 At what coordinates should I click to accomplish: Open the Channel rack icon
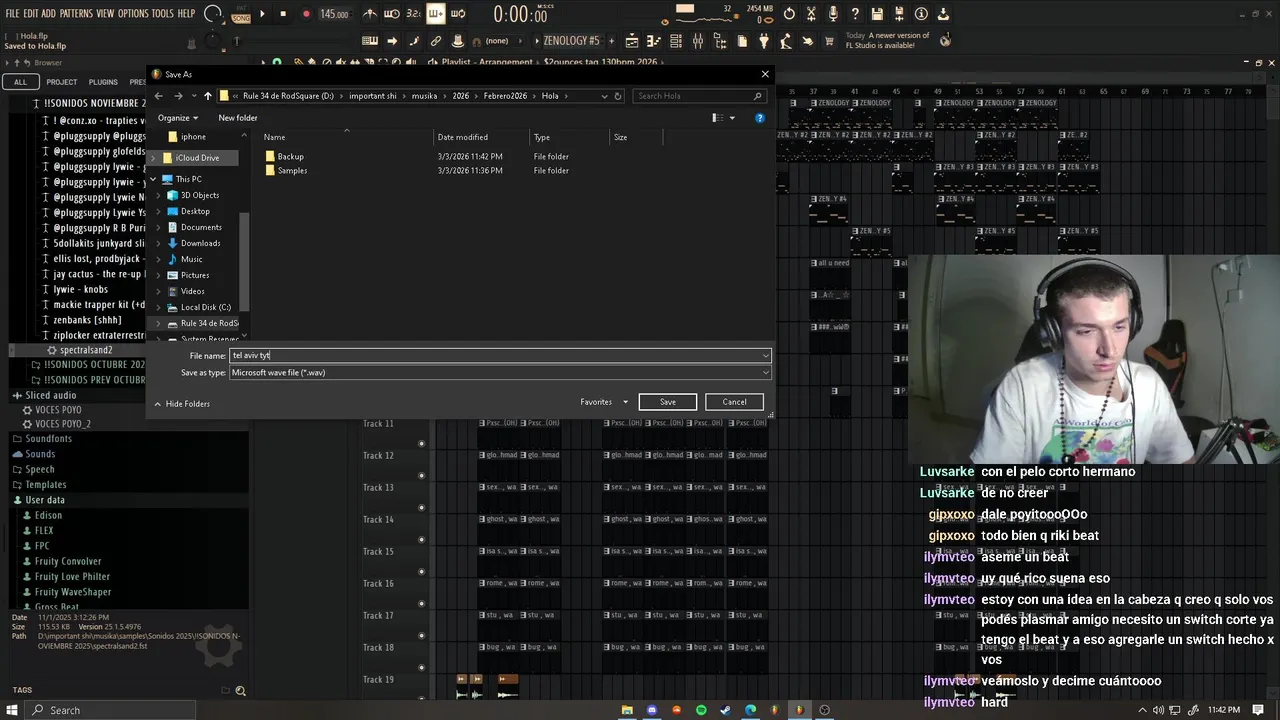[x=676, y=41]
